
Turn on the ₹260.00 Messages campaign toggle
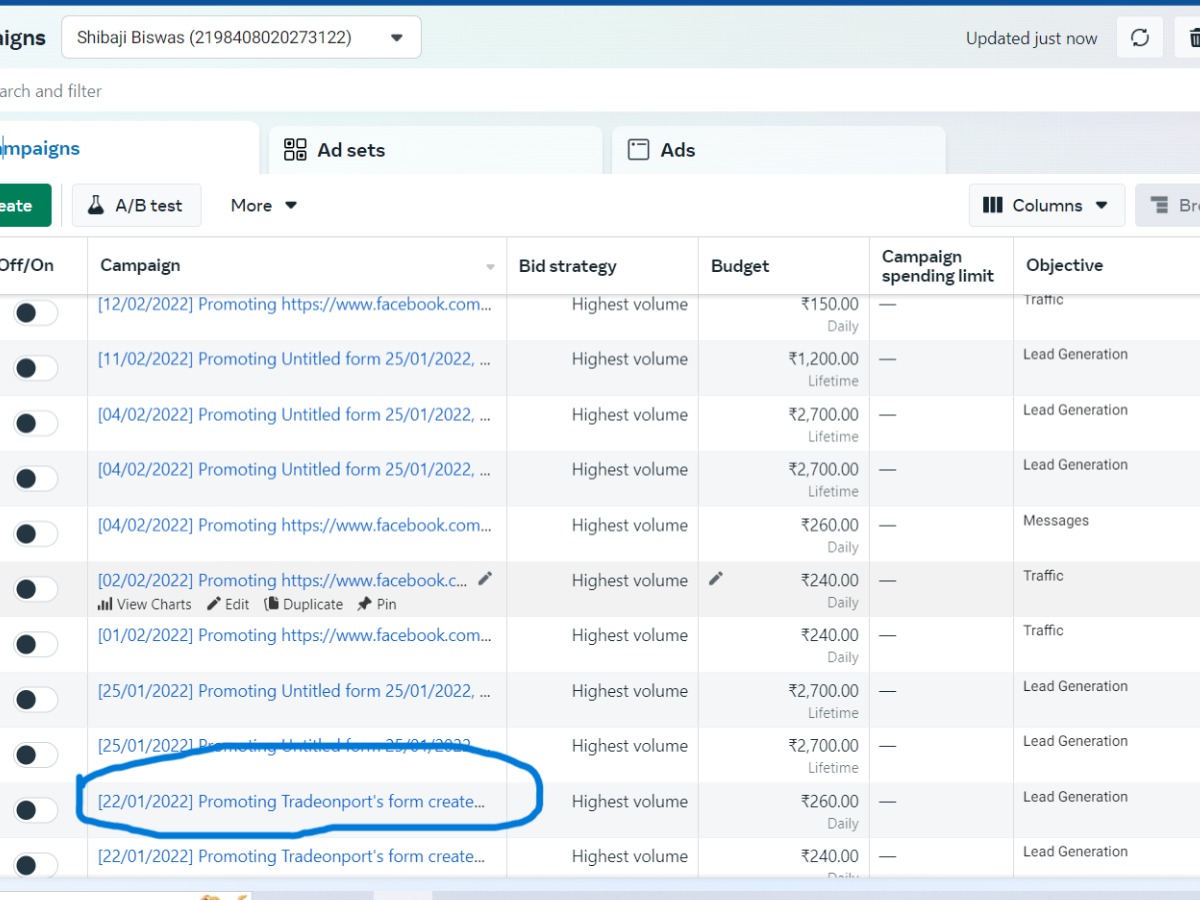point(35,534)
